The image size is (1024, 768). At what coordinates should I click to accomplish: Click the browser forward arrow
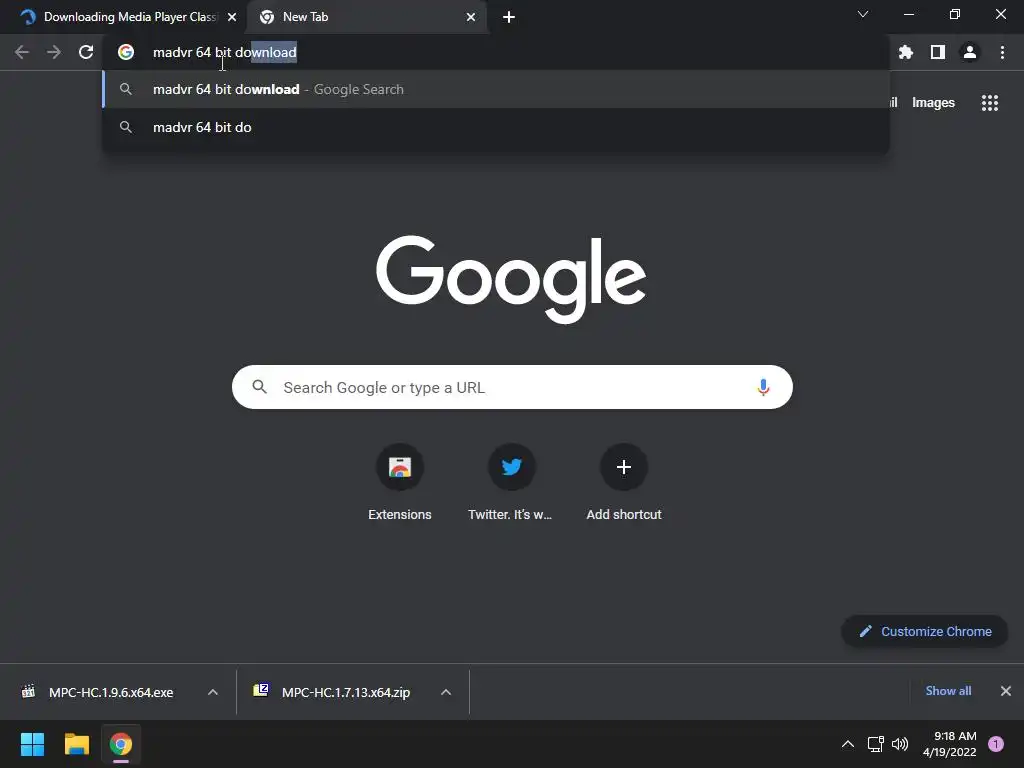click(54, 52)
